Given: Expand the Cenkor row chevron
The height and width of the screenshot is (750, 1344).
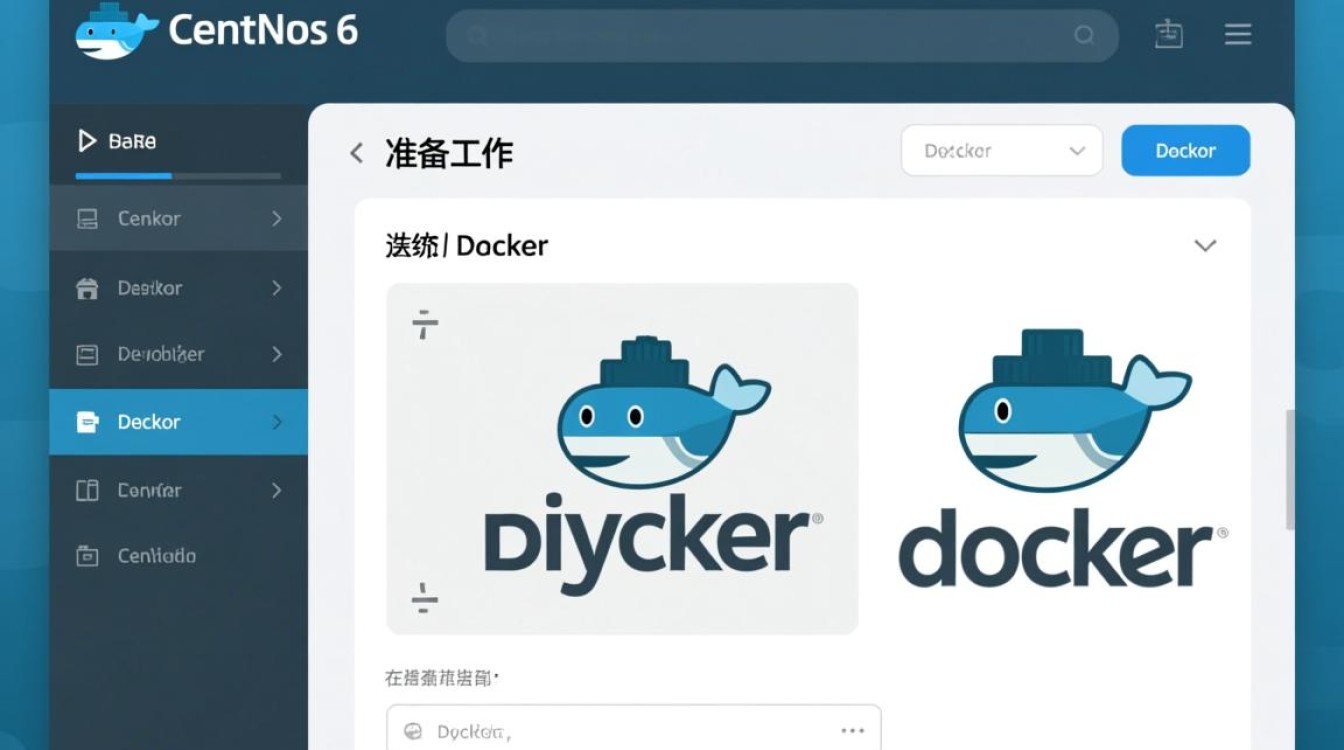Looking at the screenshot, I should (277, 218).
